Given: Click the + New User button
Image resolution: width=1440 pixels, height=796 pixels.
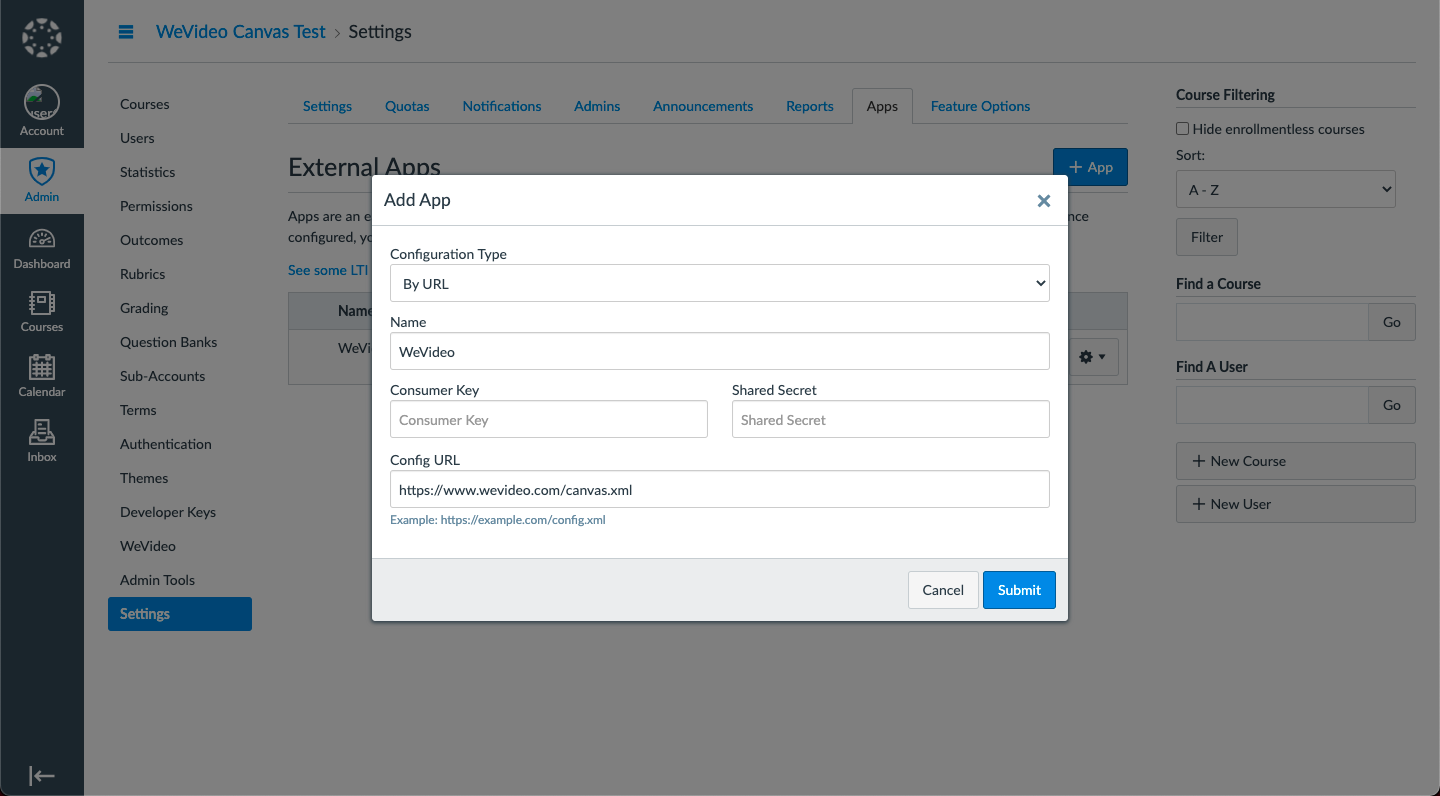Looking at the screenshot, I should coord(1296,504).
